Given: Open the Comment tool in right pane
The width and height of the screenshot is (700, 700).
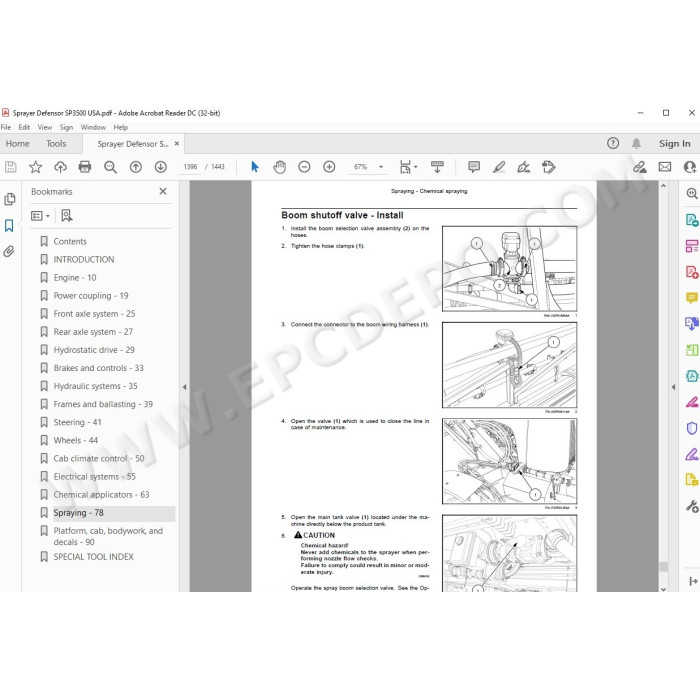Looking at the screenshot, I should pos(692,297).
